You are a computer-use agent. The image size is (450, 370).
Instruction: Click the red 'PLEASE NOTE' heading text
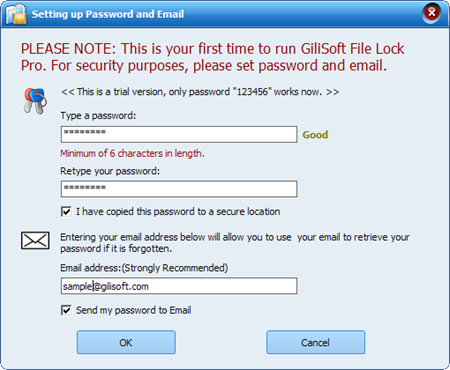click(x=212, y=57)
